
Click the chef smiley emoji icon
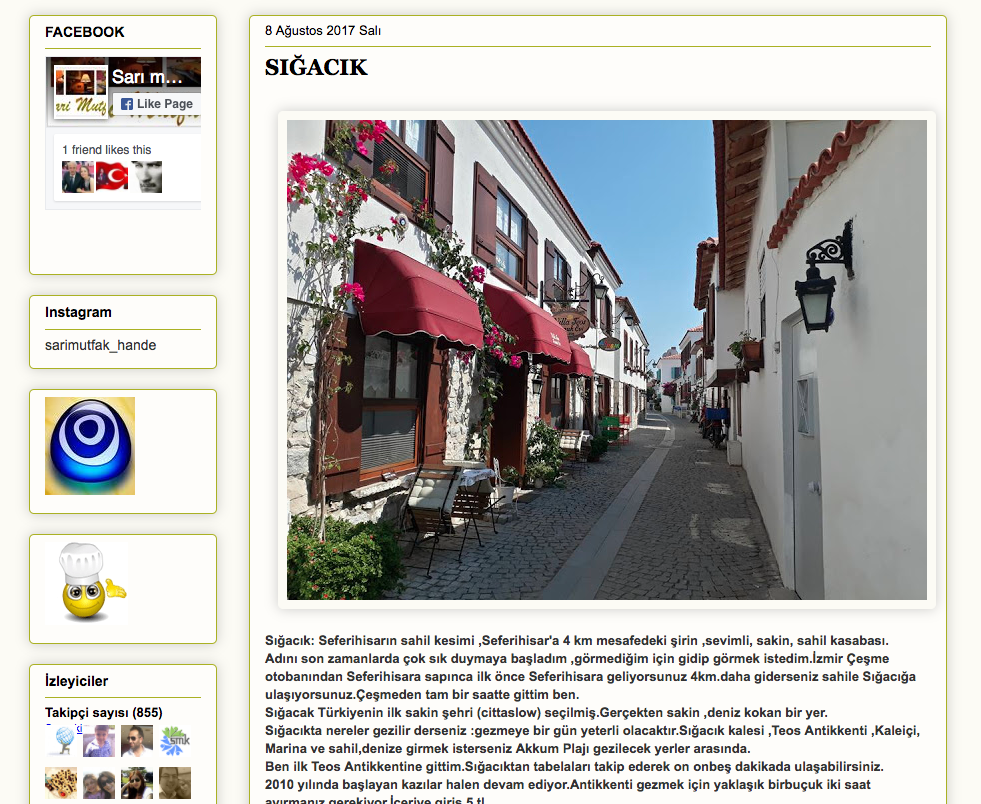click(x=90, y=583)
